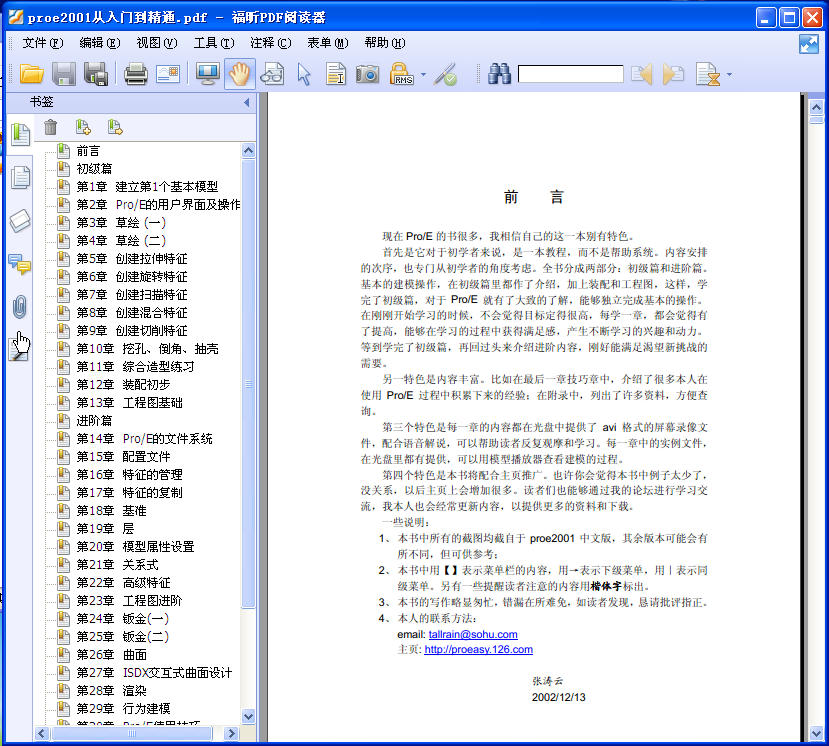The height and width of the screenshot is (746, 829).
Task: Find next result arrow icon
Action: (674, 74)
